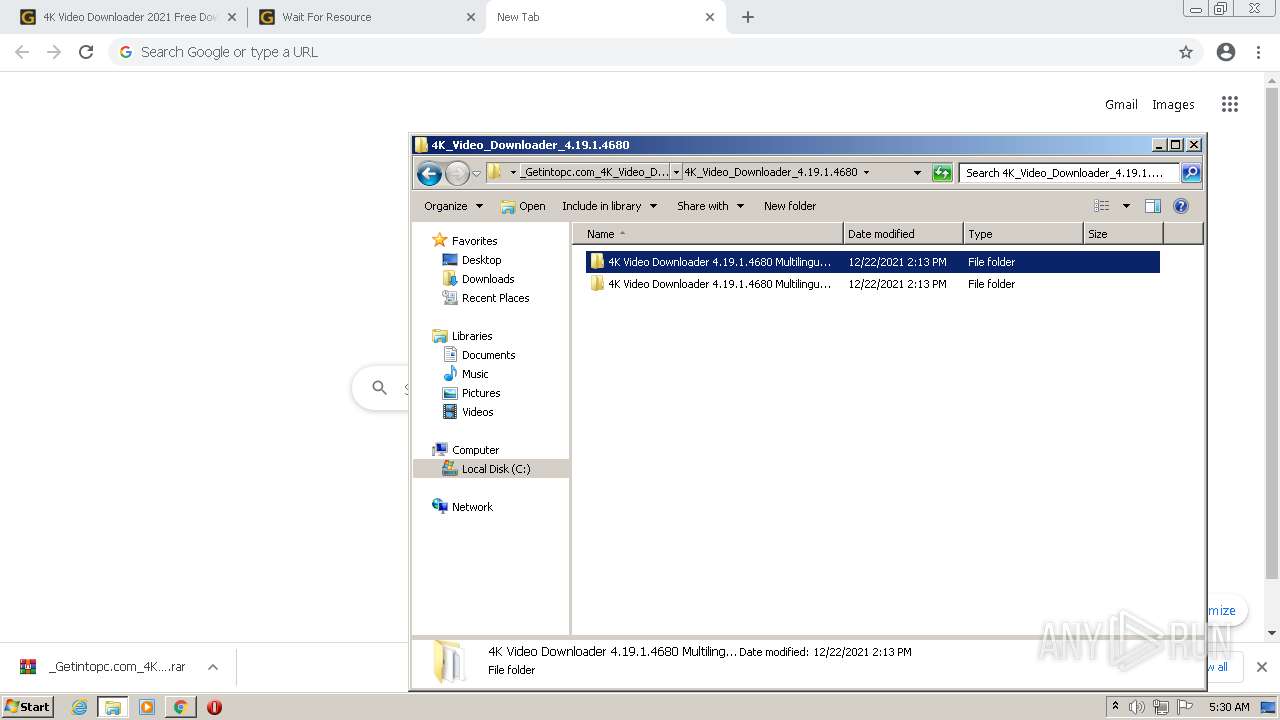Click red Opera-like icon in taskbar

tap(214, 707)
